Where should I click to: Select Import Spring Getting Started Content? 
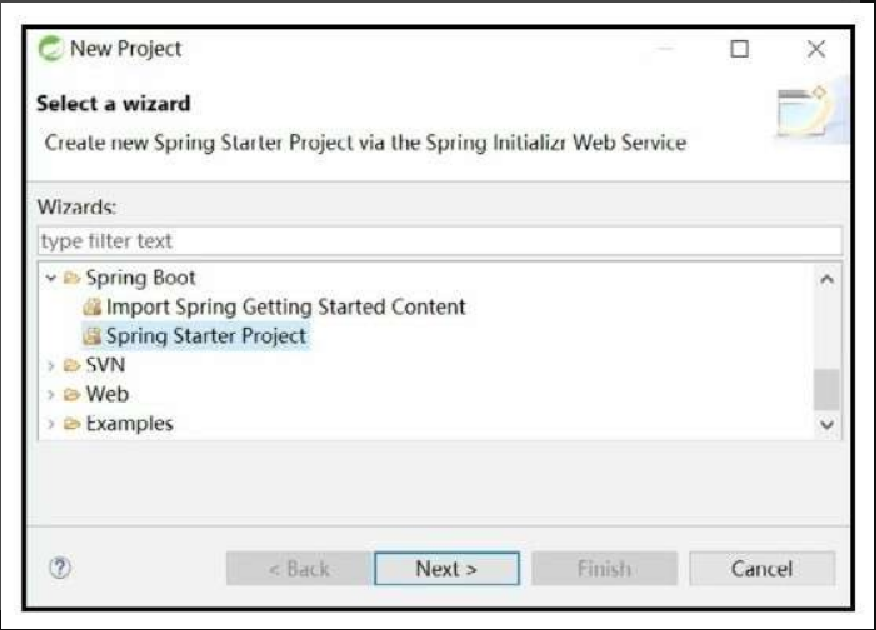[x=285, y=307]
